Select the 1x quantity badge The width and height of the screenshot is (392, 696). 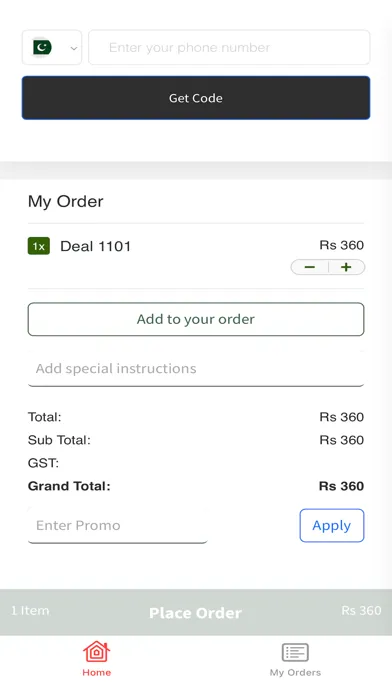coord(39,246)
